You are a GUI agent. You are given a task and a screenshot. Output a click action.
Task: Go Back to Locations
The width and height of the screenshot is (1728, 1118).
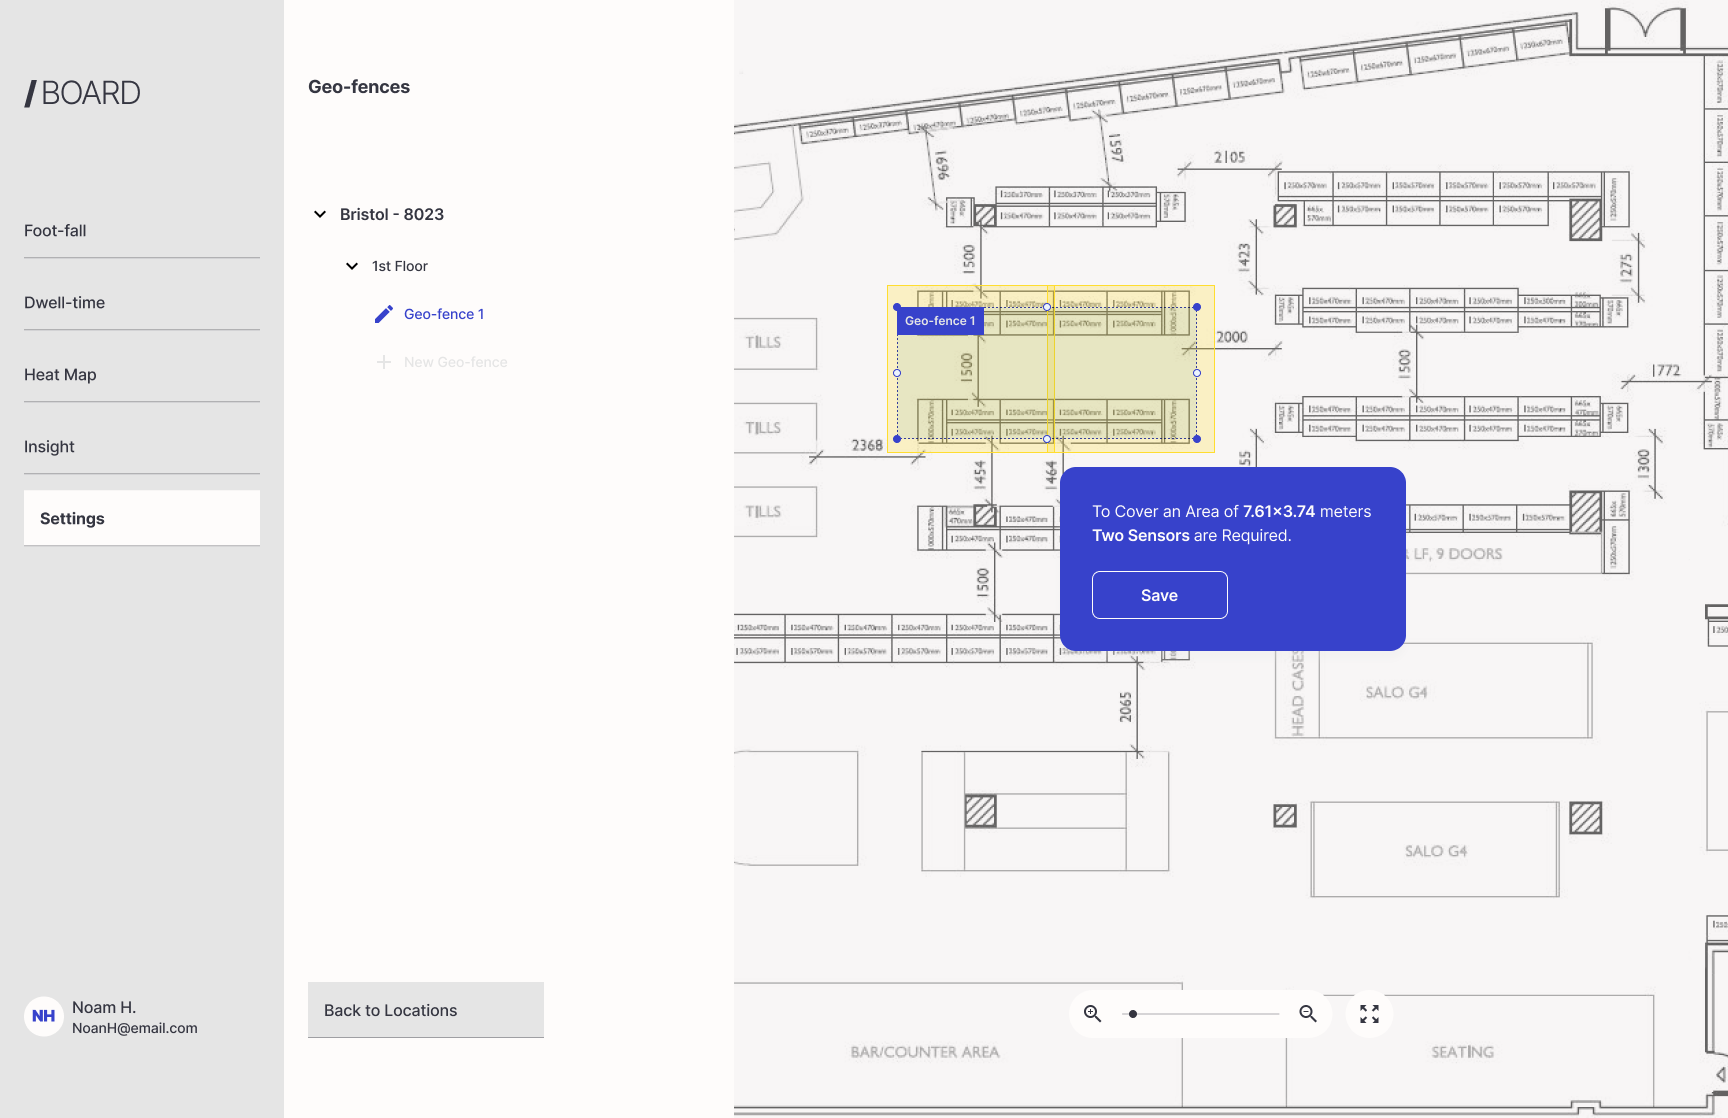click(426, 1010)
